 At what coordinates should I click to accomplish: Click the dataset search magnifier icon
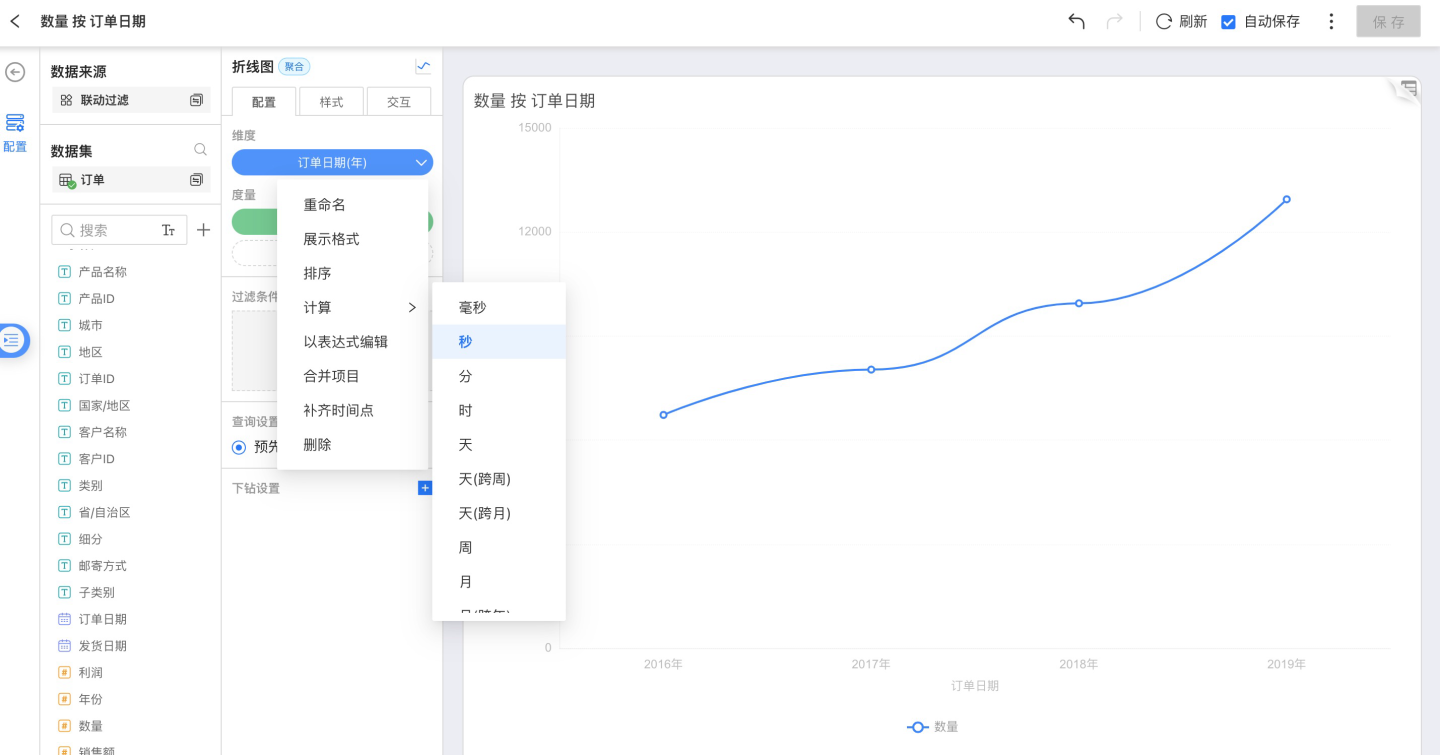(x=200, y=150)
